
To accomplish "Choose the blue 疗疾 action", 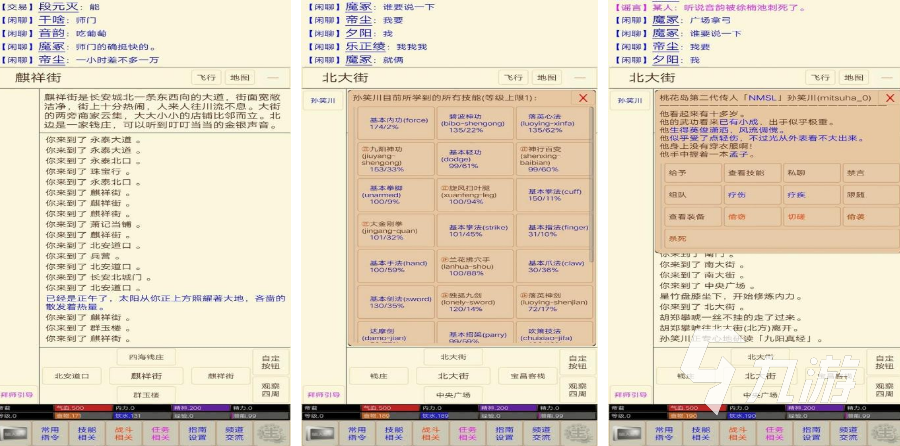I will (811, 195).
